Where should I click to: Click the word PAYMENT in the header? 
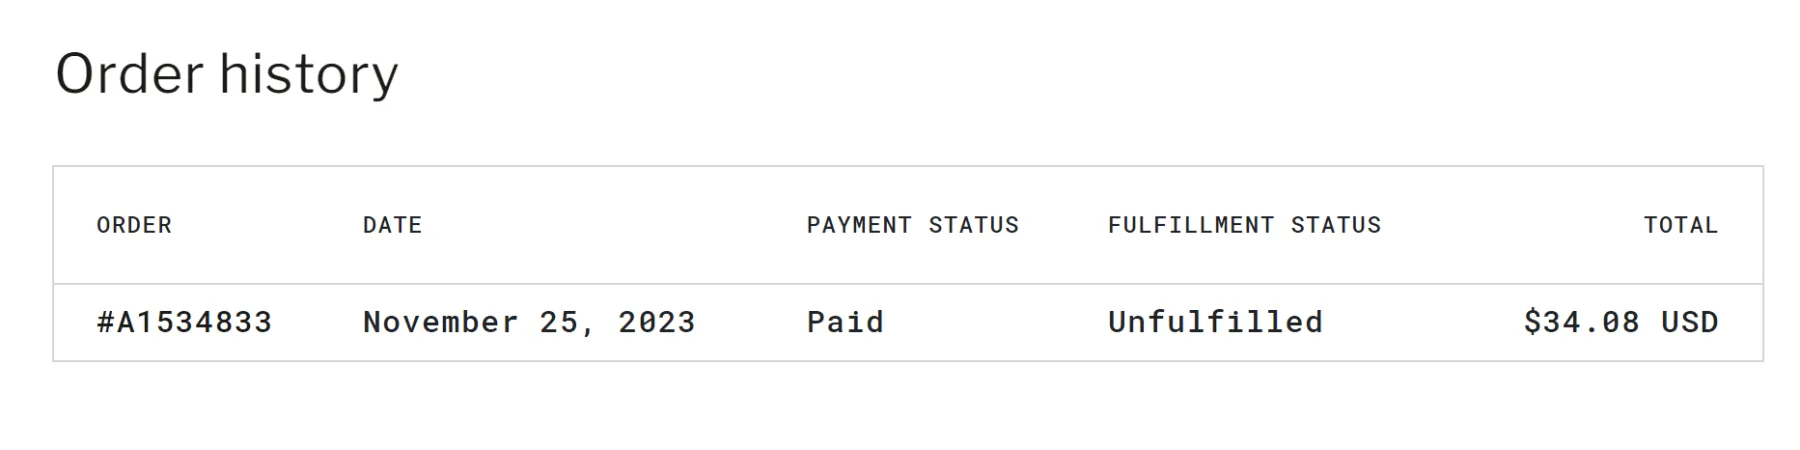click(x=859, y=225)
